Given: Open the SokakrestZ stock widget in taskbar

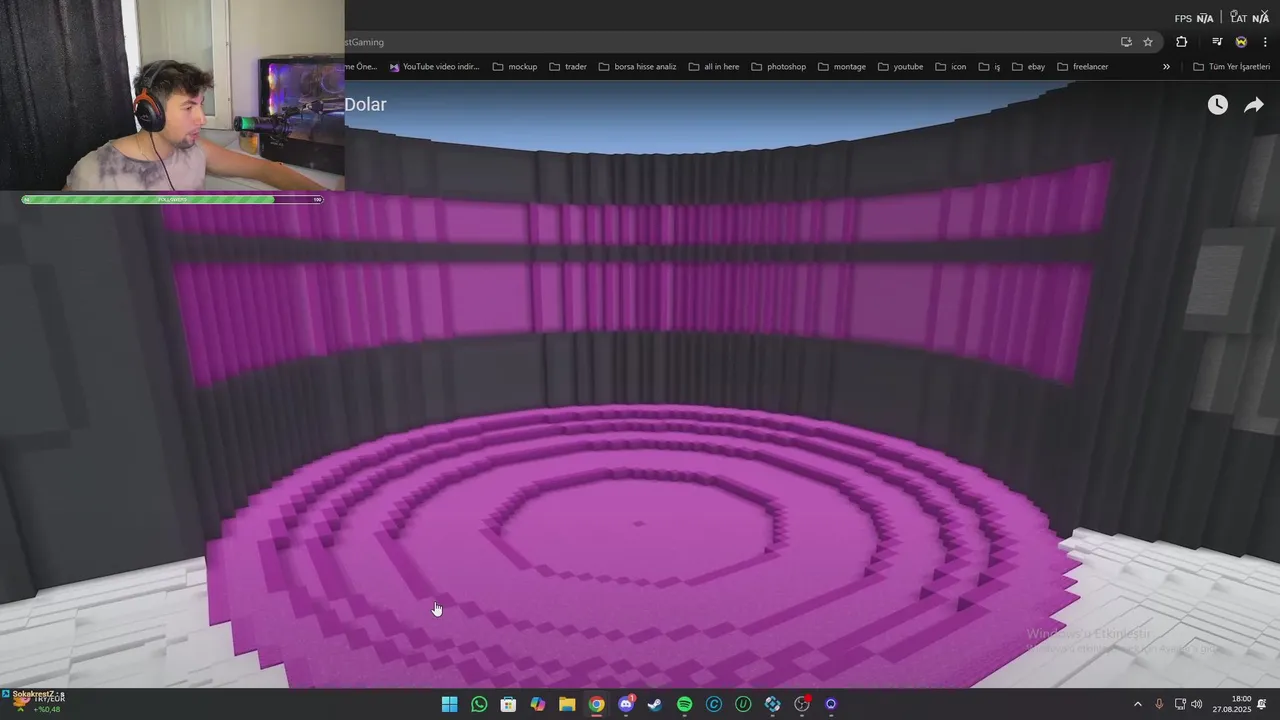Looking at the screenshot, I should click(x=34, y=702).
